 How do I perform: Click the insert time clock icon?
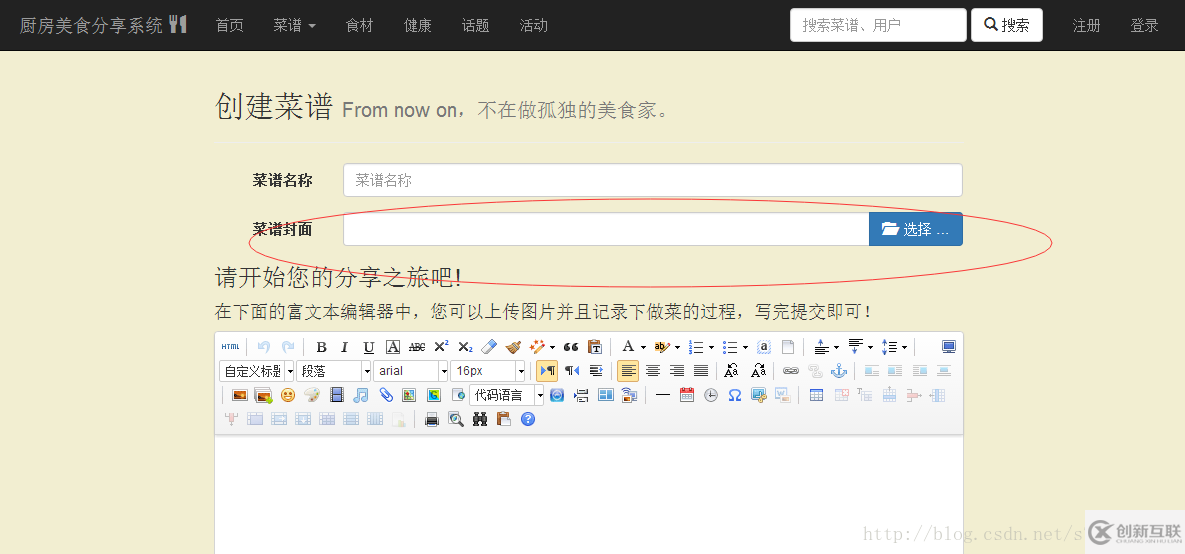click(710, 395)
